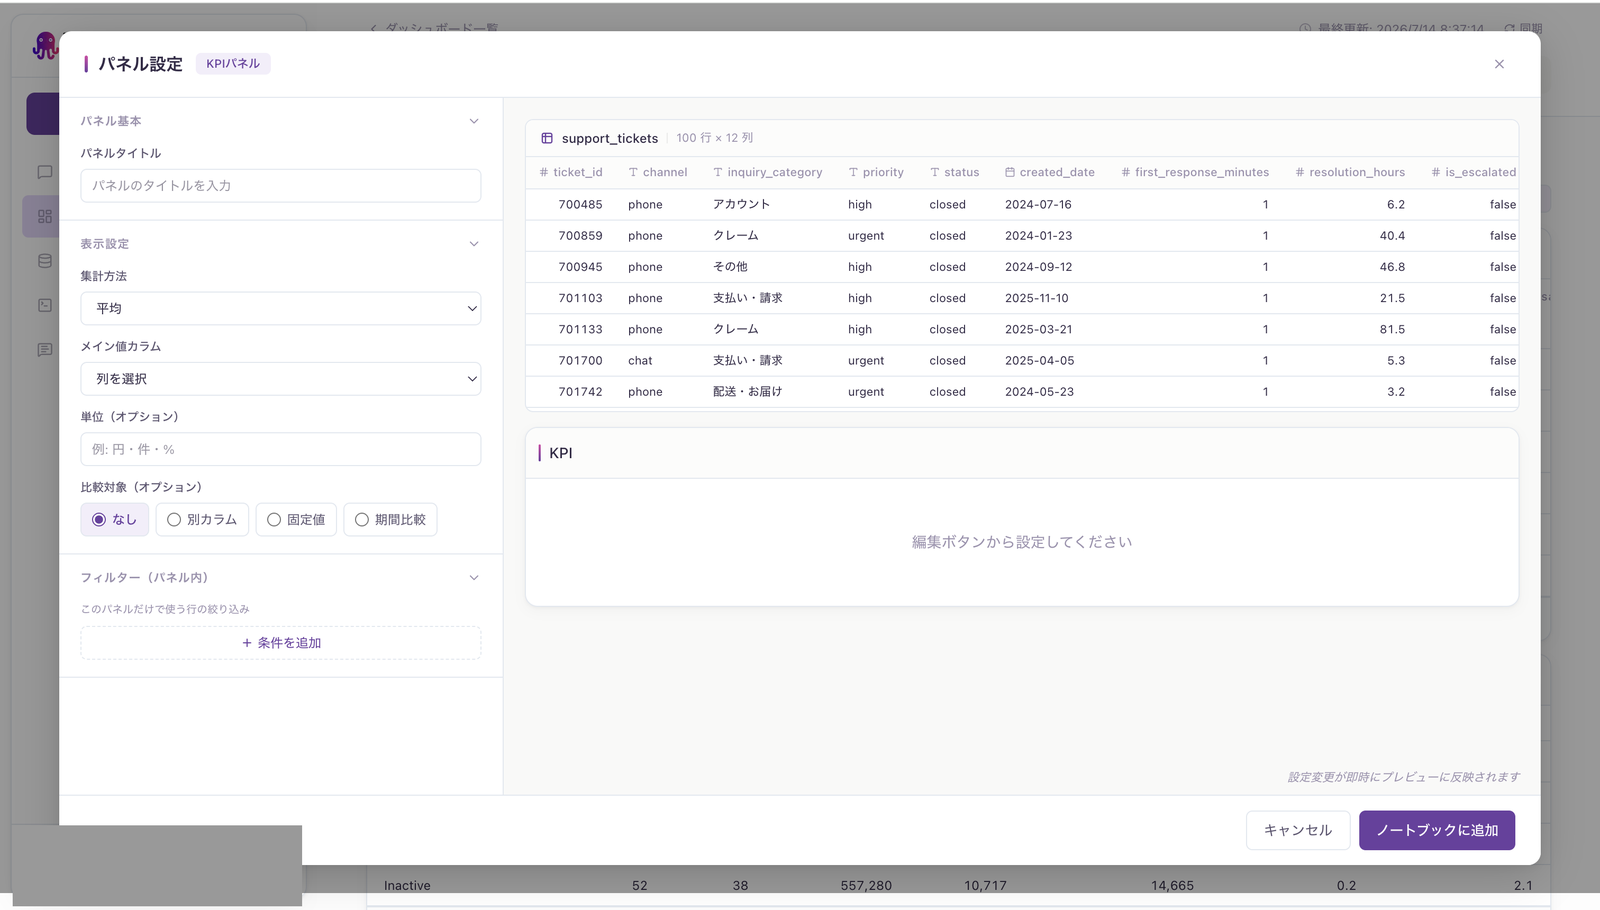Collapse the パネル基本 section

[x=474, y=121]
